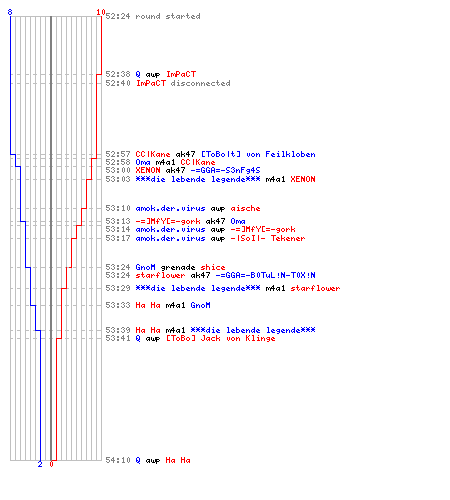This screenshot has height=500, width=450.
Task: Click player Oma in 52:58 kill line
Action: click(x=143, y=162)
